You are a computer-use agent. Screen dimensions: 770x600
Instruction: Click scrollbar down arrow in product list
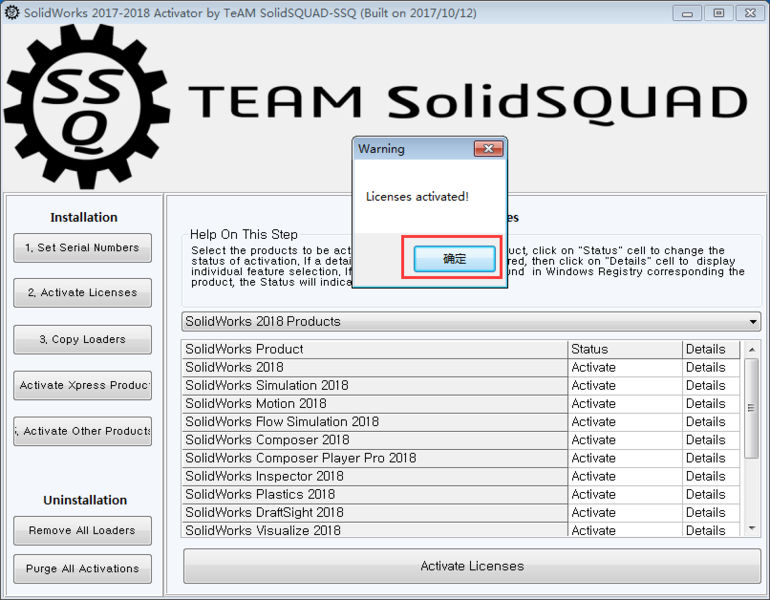[752, 528]
